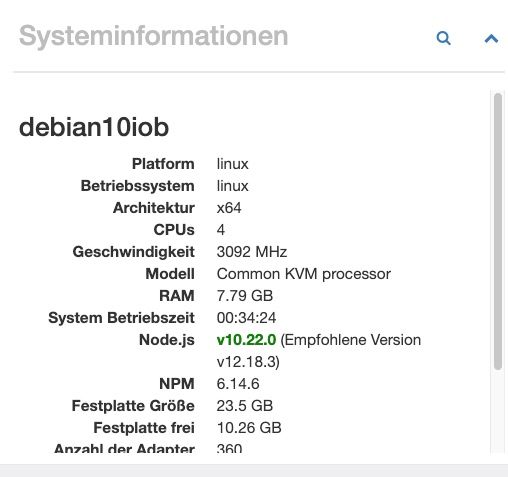This screenshot has height=477, width=508.
Task: Select model text Common KVM processor
Action: click(304, 274)
